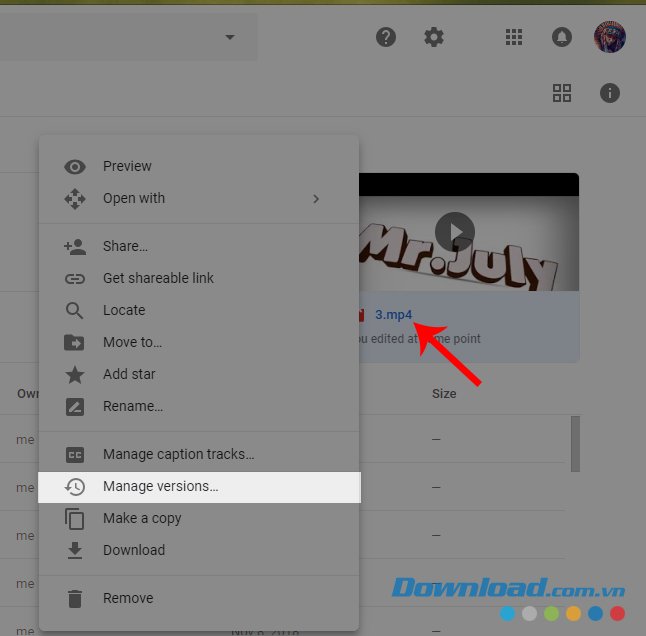
Task: Choose Download from the context menu
Action: (x=134, y=550)
